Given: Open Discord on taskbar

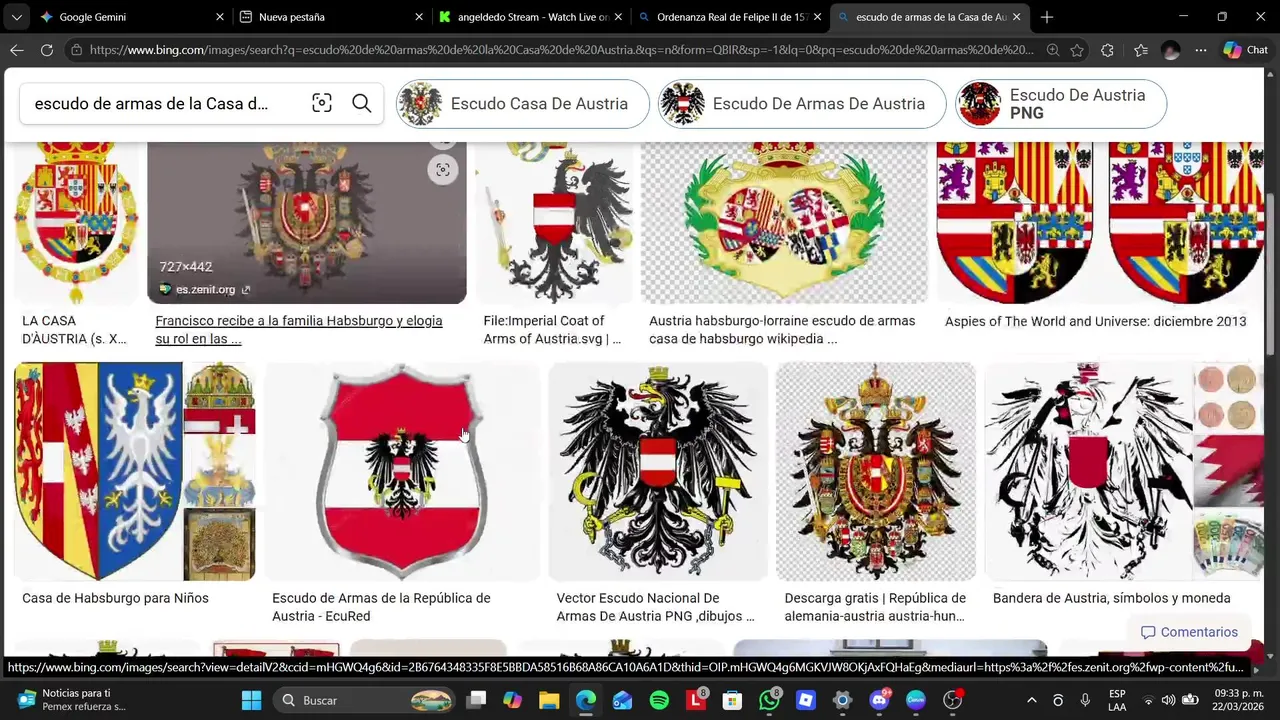Looking at the screenshot, I should 879,700.
